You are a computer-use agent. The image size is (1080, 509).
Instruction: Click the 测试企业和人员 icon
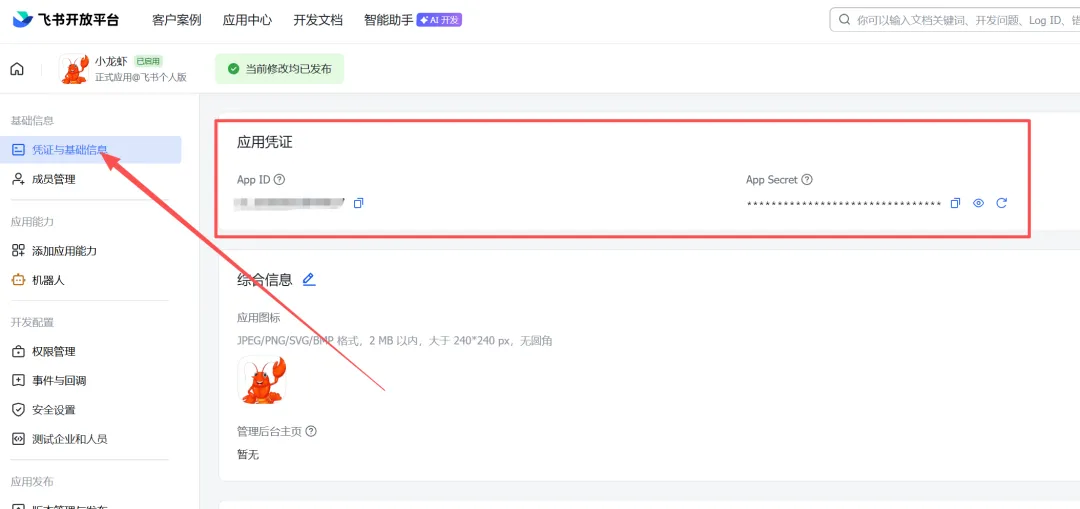pos(19,439)
